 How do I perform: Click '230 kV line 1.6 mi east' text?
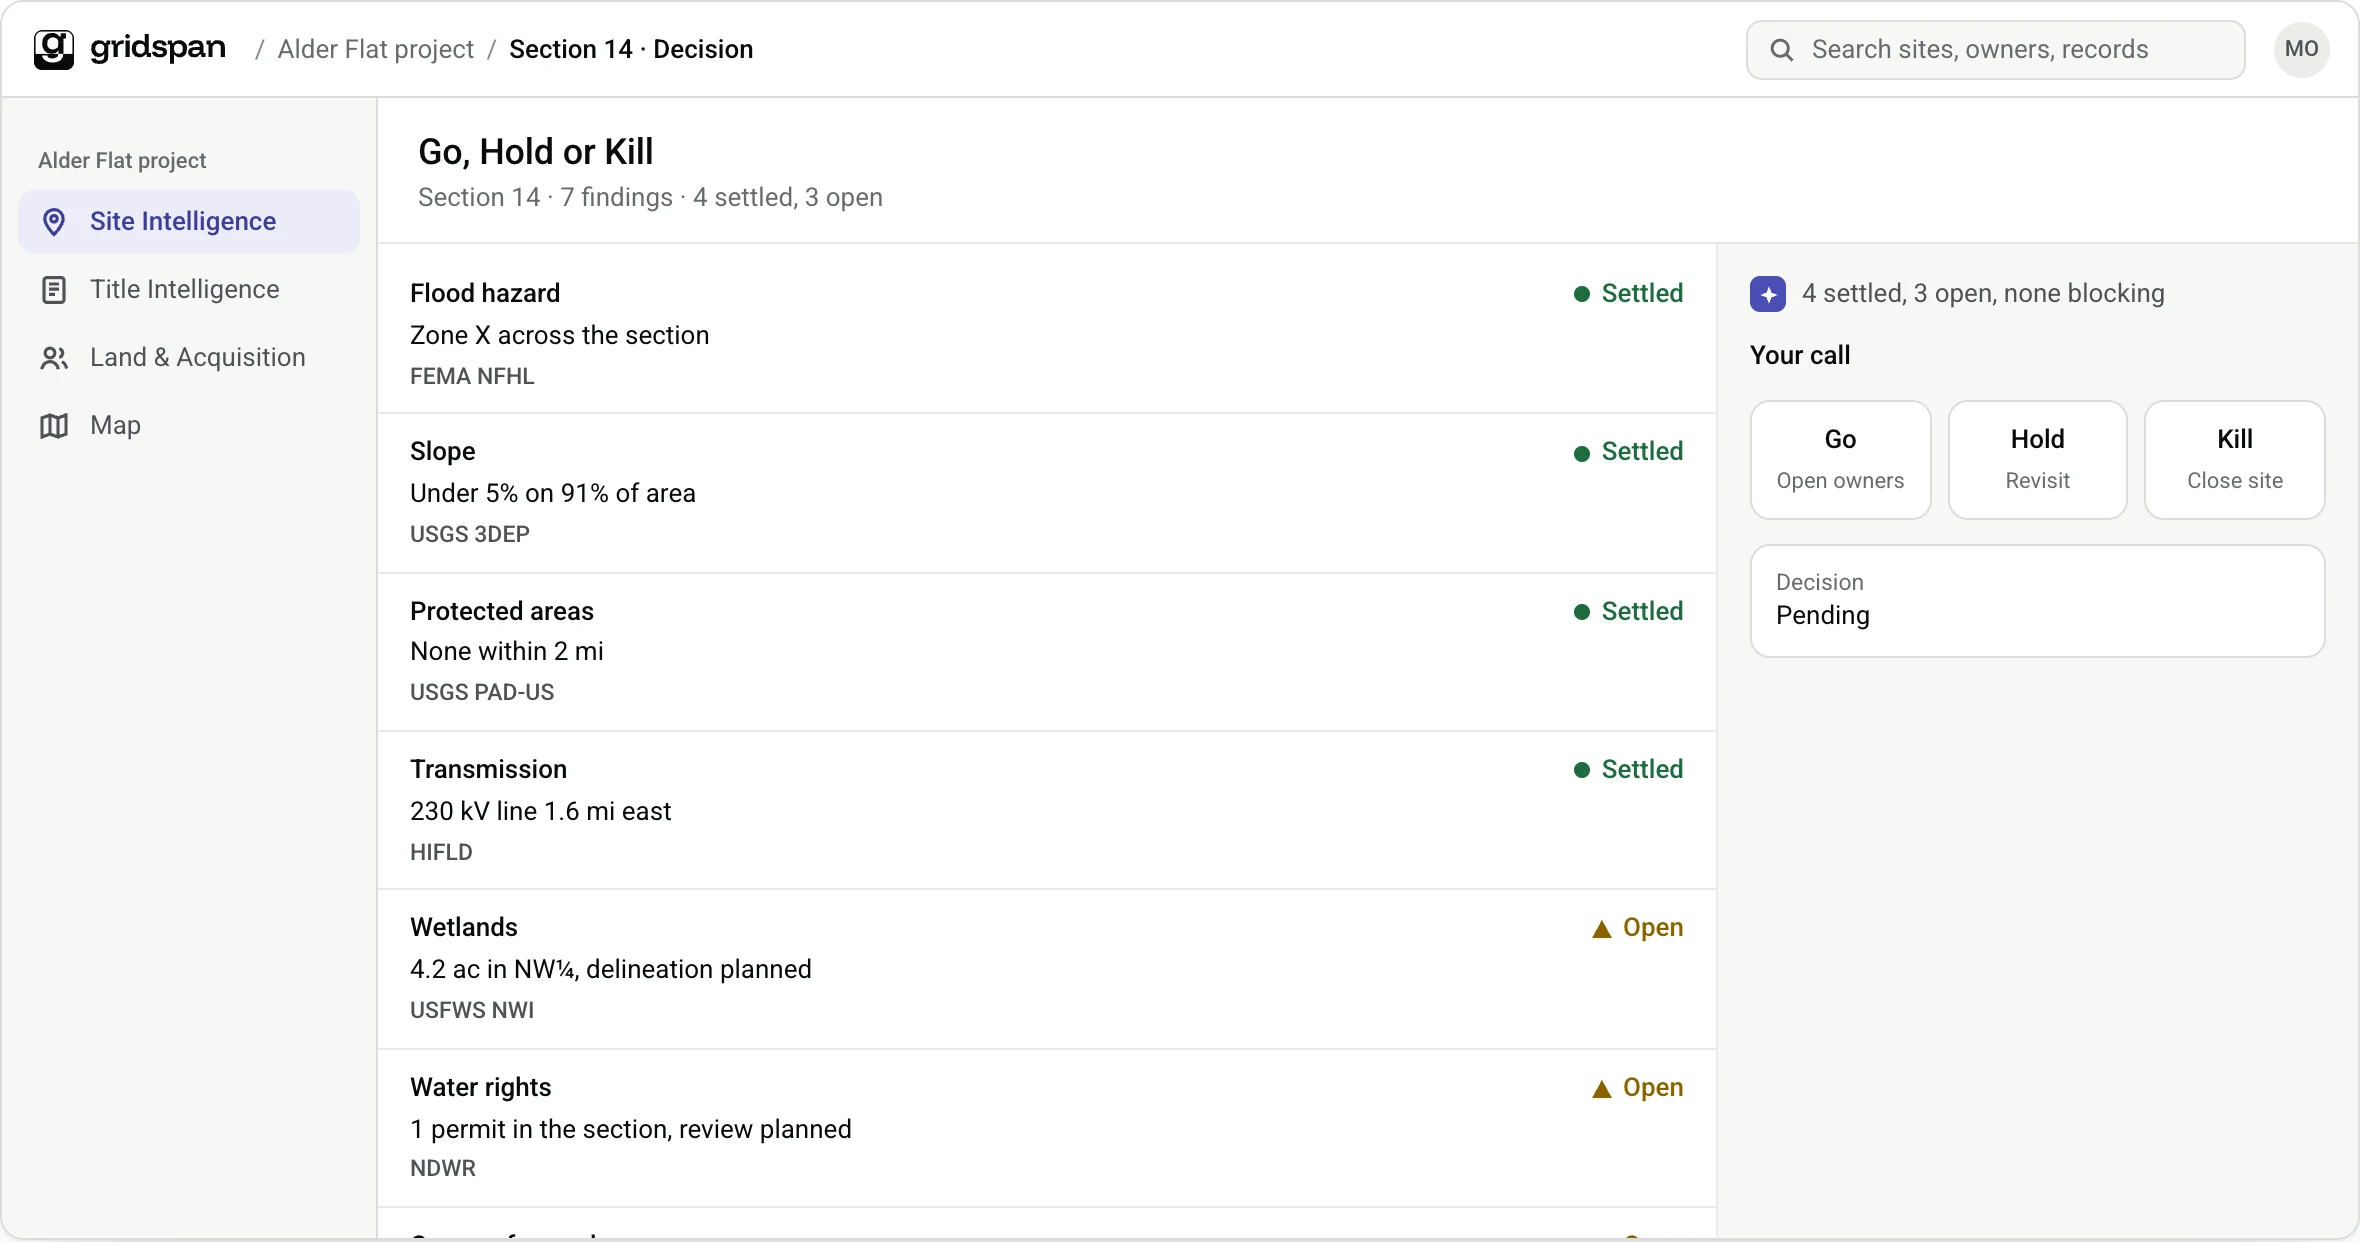[540, 811]
